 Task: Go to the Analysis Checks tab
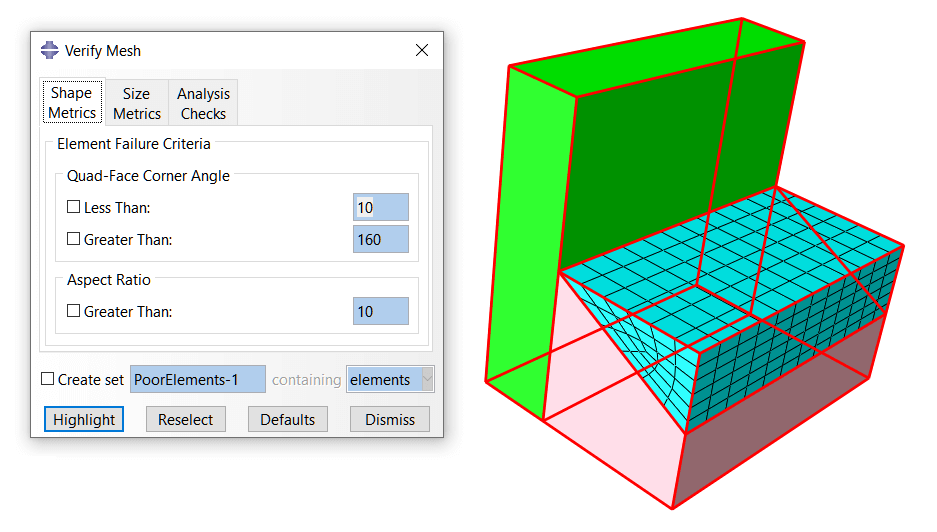(203, 103)
